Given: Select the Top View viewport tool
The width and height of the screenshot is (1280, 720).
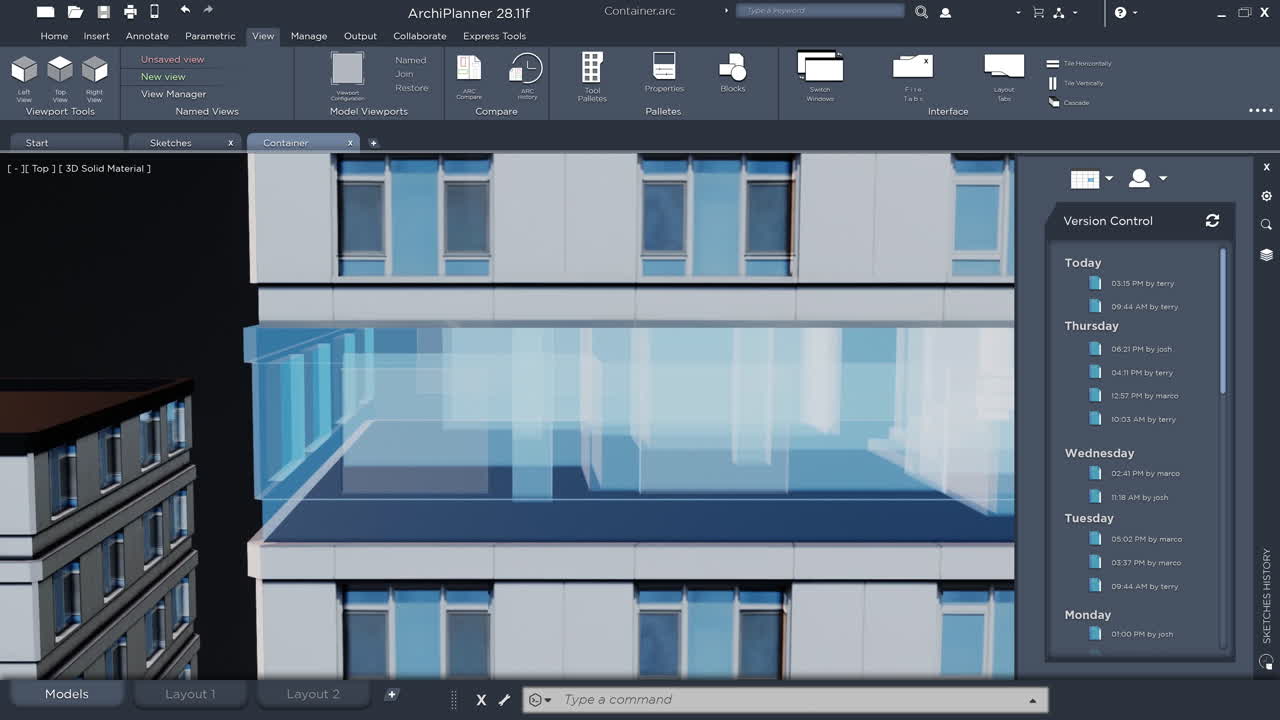Looking at the screenshot, I should pos(59,75).
